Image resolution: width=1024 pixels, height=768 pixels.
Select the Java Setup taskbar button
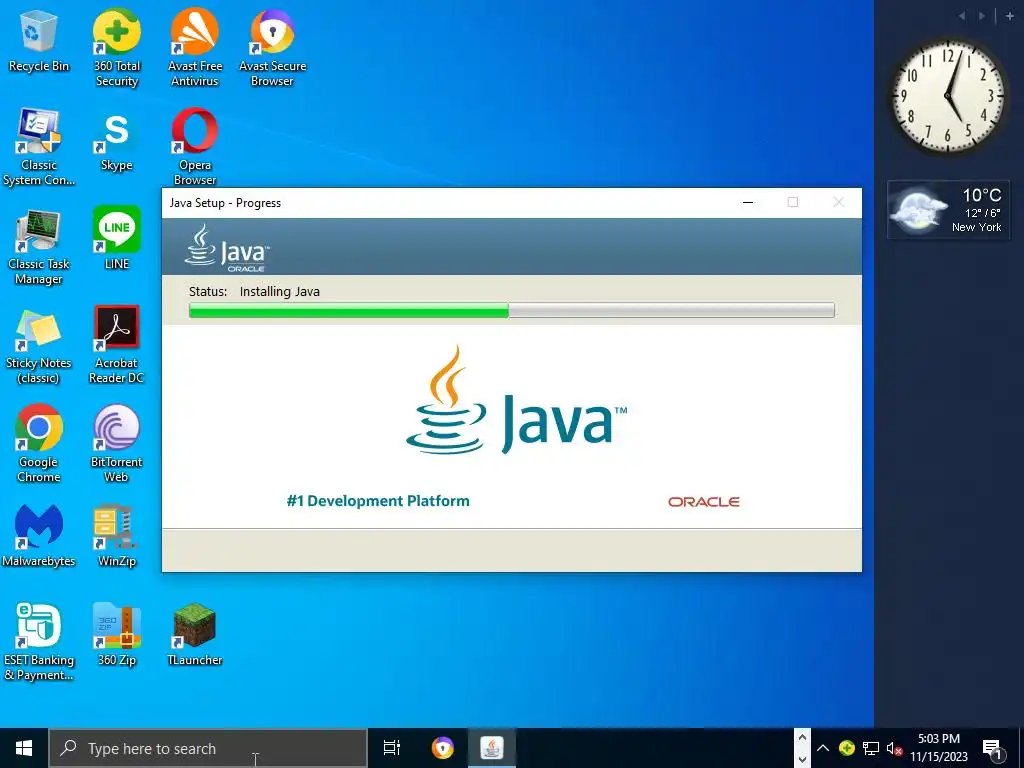coord(492,748)
